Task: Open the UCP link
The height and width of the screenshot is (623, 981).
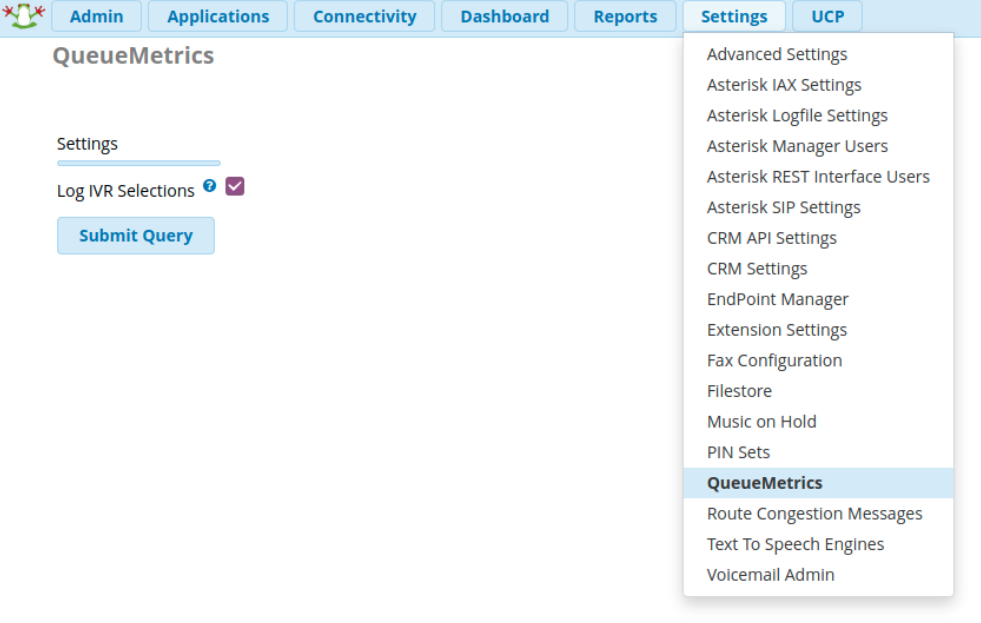Action: pos(827,16)
